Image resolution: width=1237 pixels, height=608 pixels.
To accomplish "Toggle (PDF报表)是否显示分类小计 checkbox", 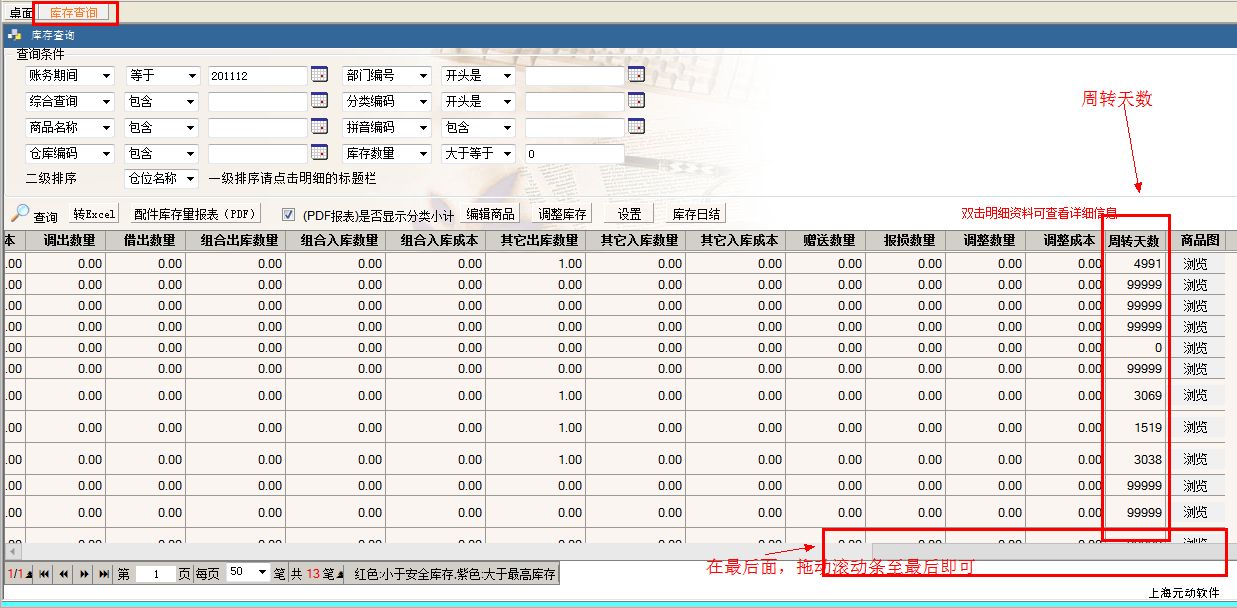I will pos(288,214).
